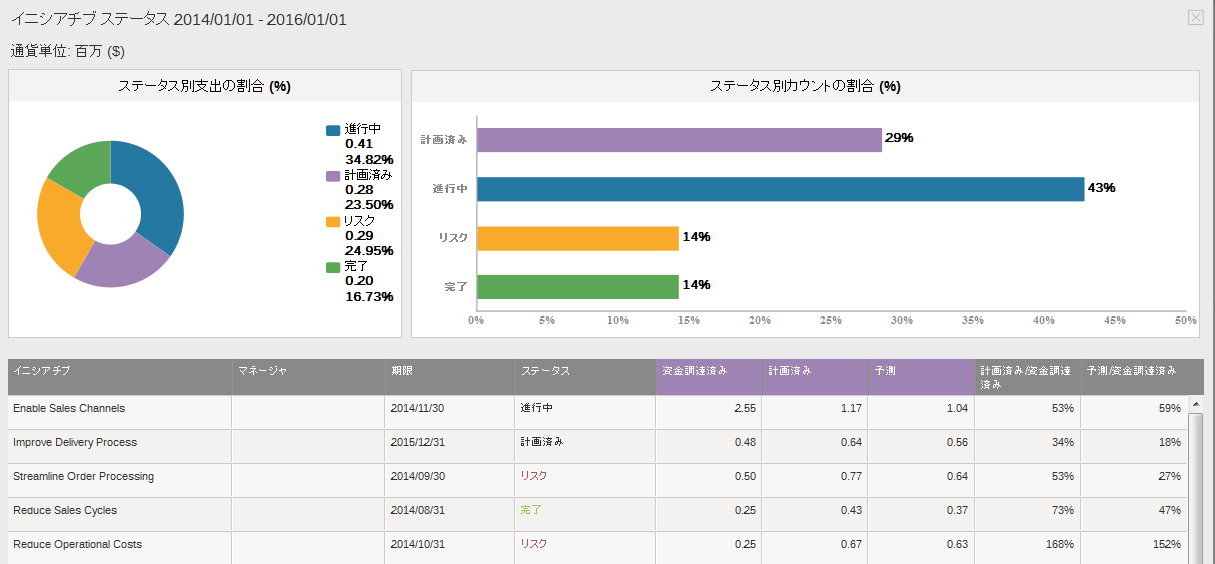Open the Enable Sales Channels initiative
1215x564 pixels.
coord(69,408)
